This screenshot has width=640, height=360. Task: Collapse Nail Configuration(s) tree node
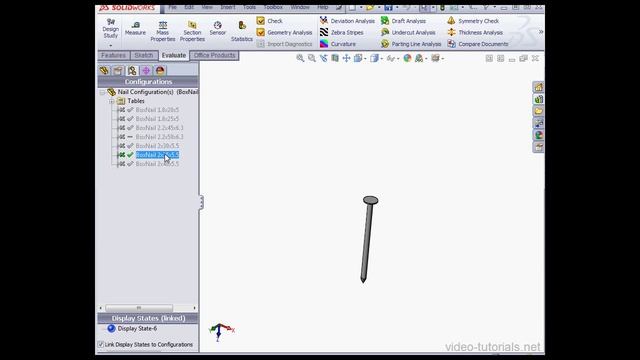[x=102, y=93]
